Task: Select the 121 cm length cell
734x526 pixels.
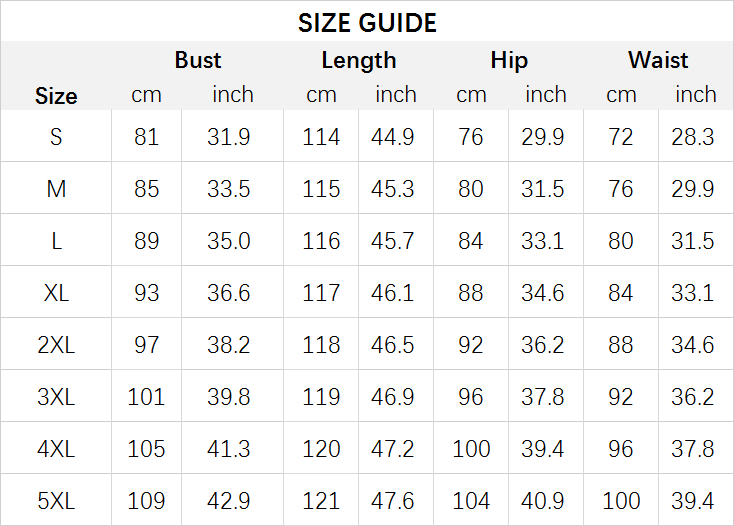Action: point(321,501)
